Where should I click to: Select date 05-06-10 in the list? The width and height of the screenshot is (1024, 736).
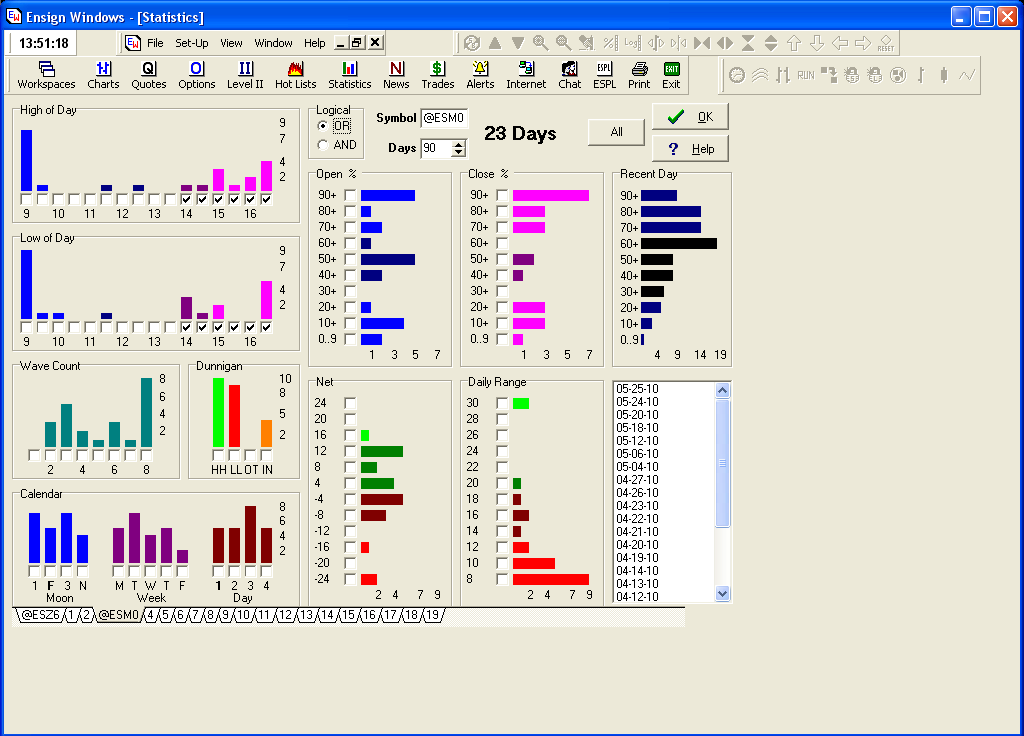click(x=637, y=454)
